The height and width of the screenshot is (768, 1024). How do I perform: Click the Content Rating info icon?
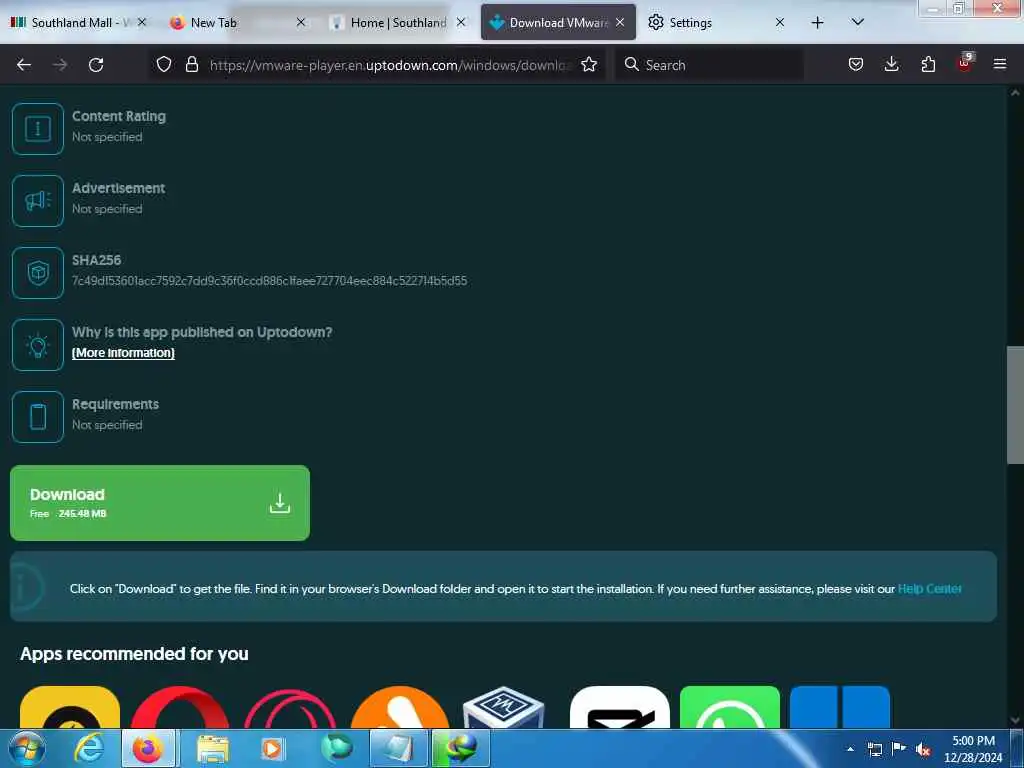click(38, 129)
